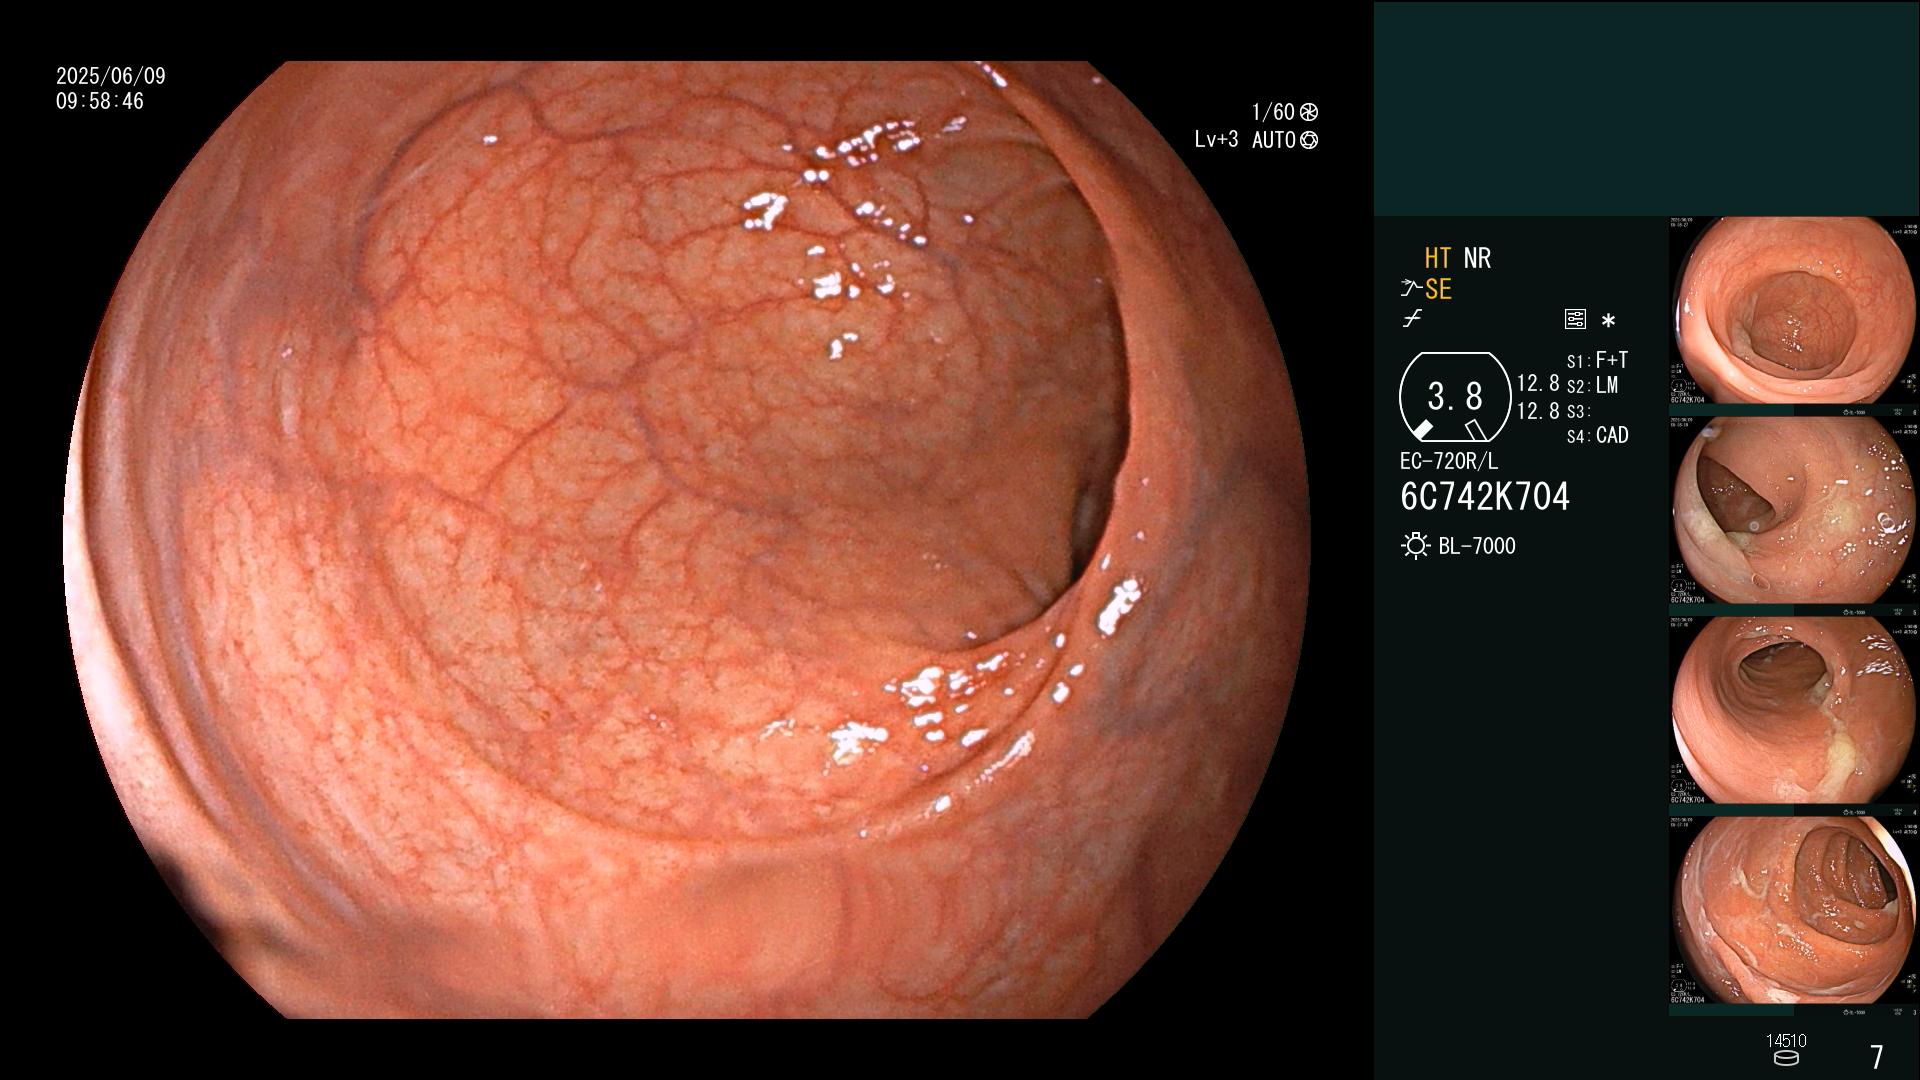
Task: Click the structure enhancement curve icon beside SE
Action: point(1411,290)
